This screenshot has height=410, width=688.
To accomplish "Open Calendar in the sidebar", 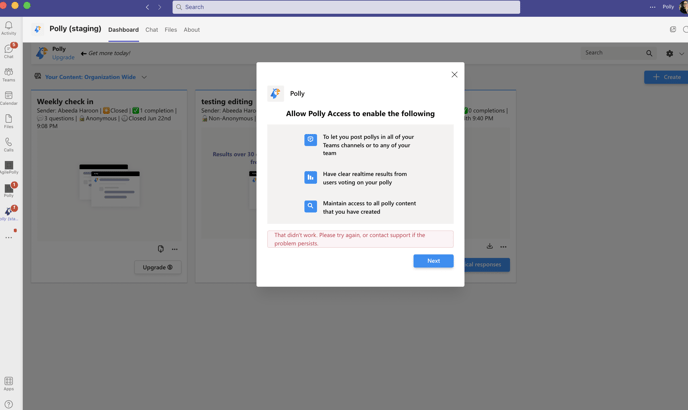I will (8, 98).
